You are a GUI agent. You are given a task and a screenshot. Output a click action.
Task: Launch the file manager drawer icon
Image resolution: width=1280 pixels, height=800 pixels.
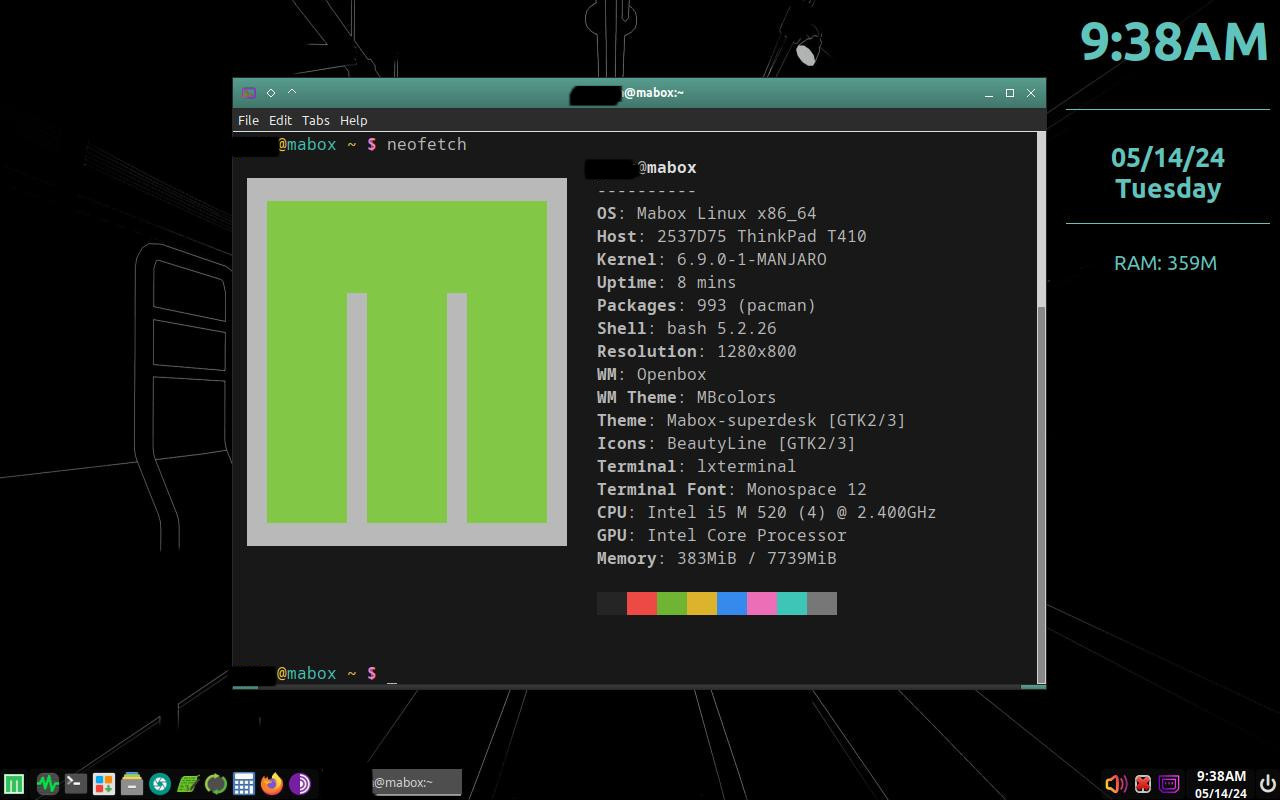coord(131,783)
